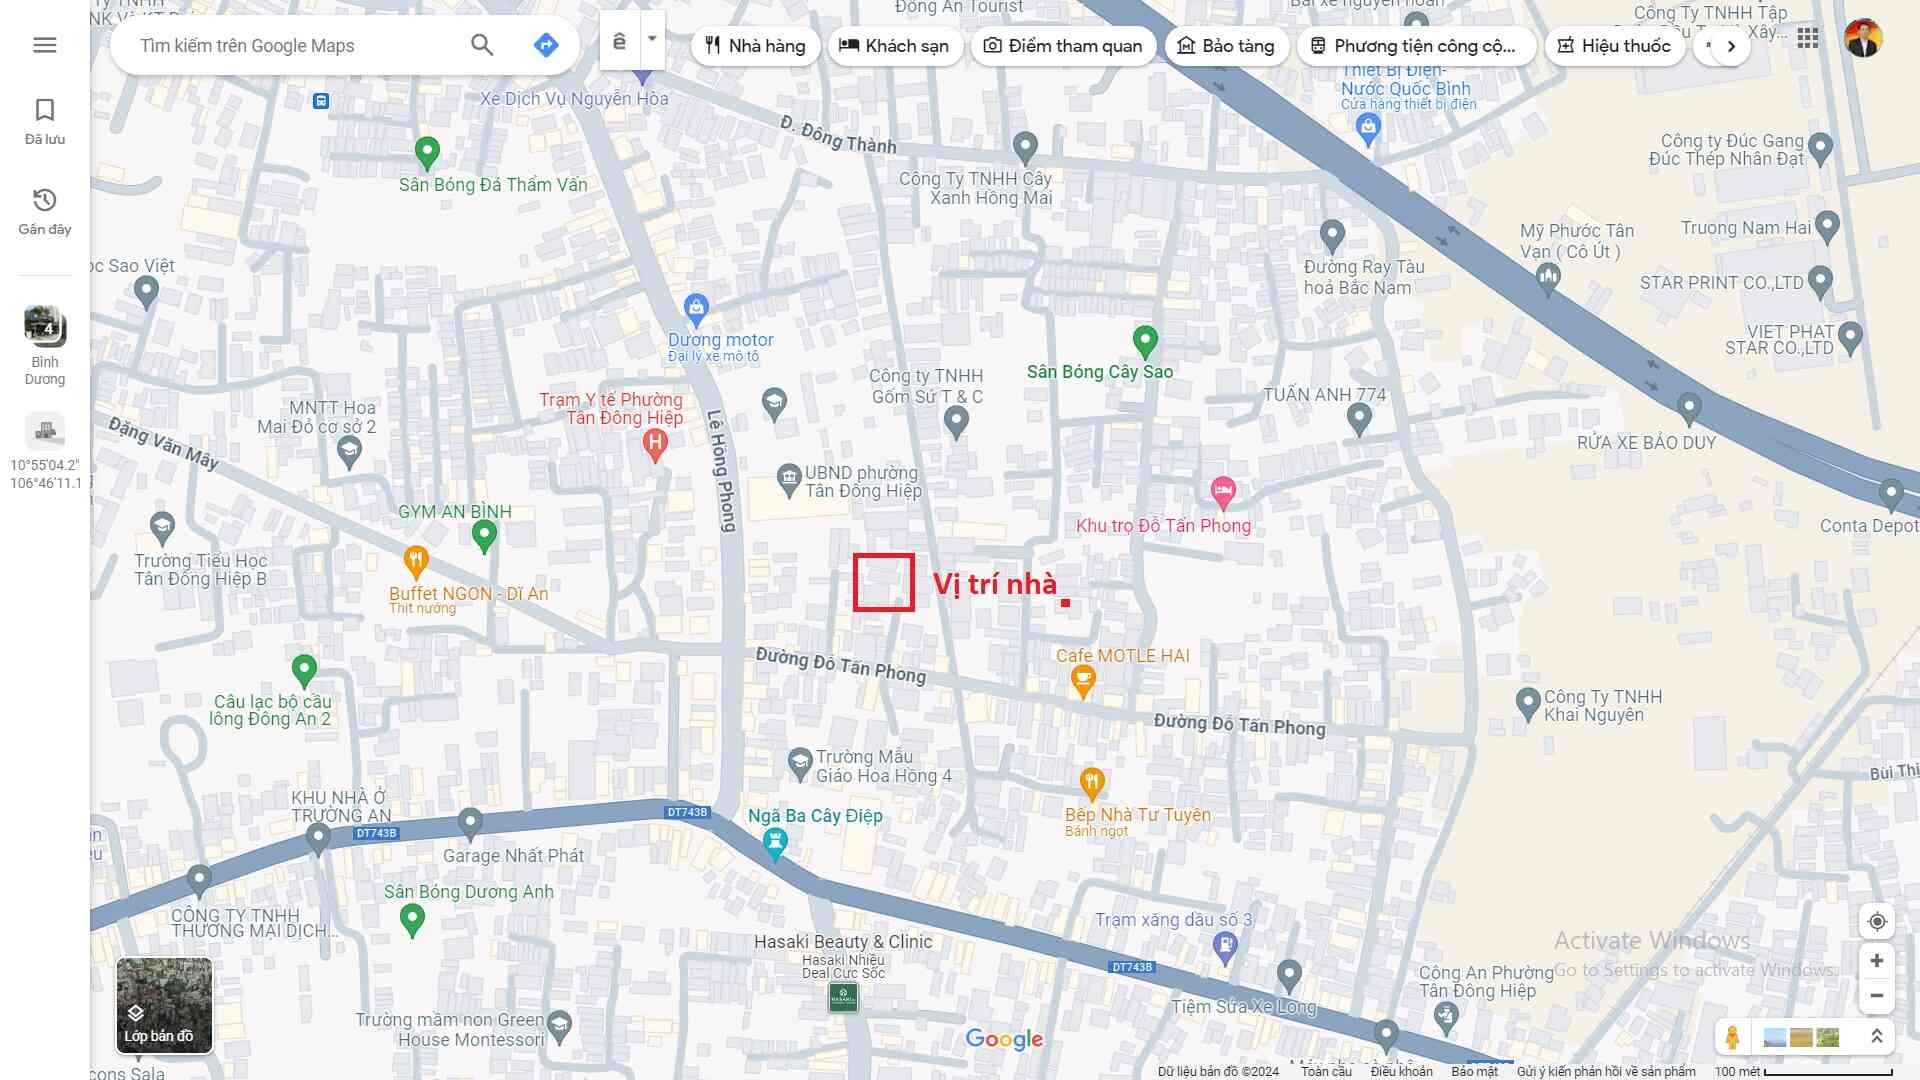Select the Nhà hàng category chip
Image resolution: width=1920 pixels, height=1080 pixels.
[755, 46]
